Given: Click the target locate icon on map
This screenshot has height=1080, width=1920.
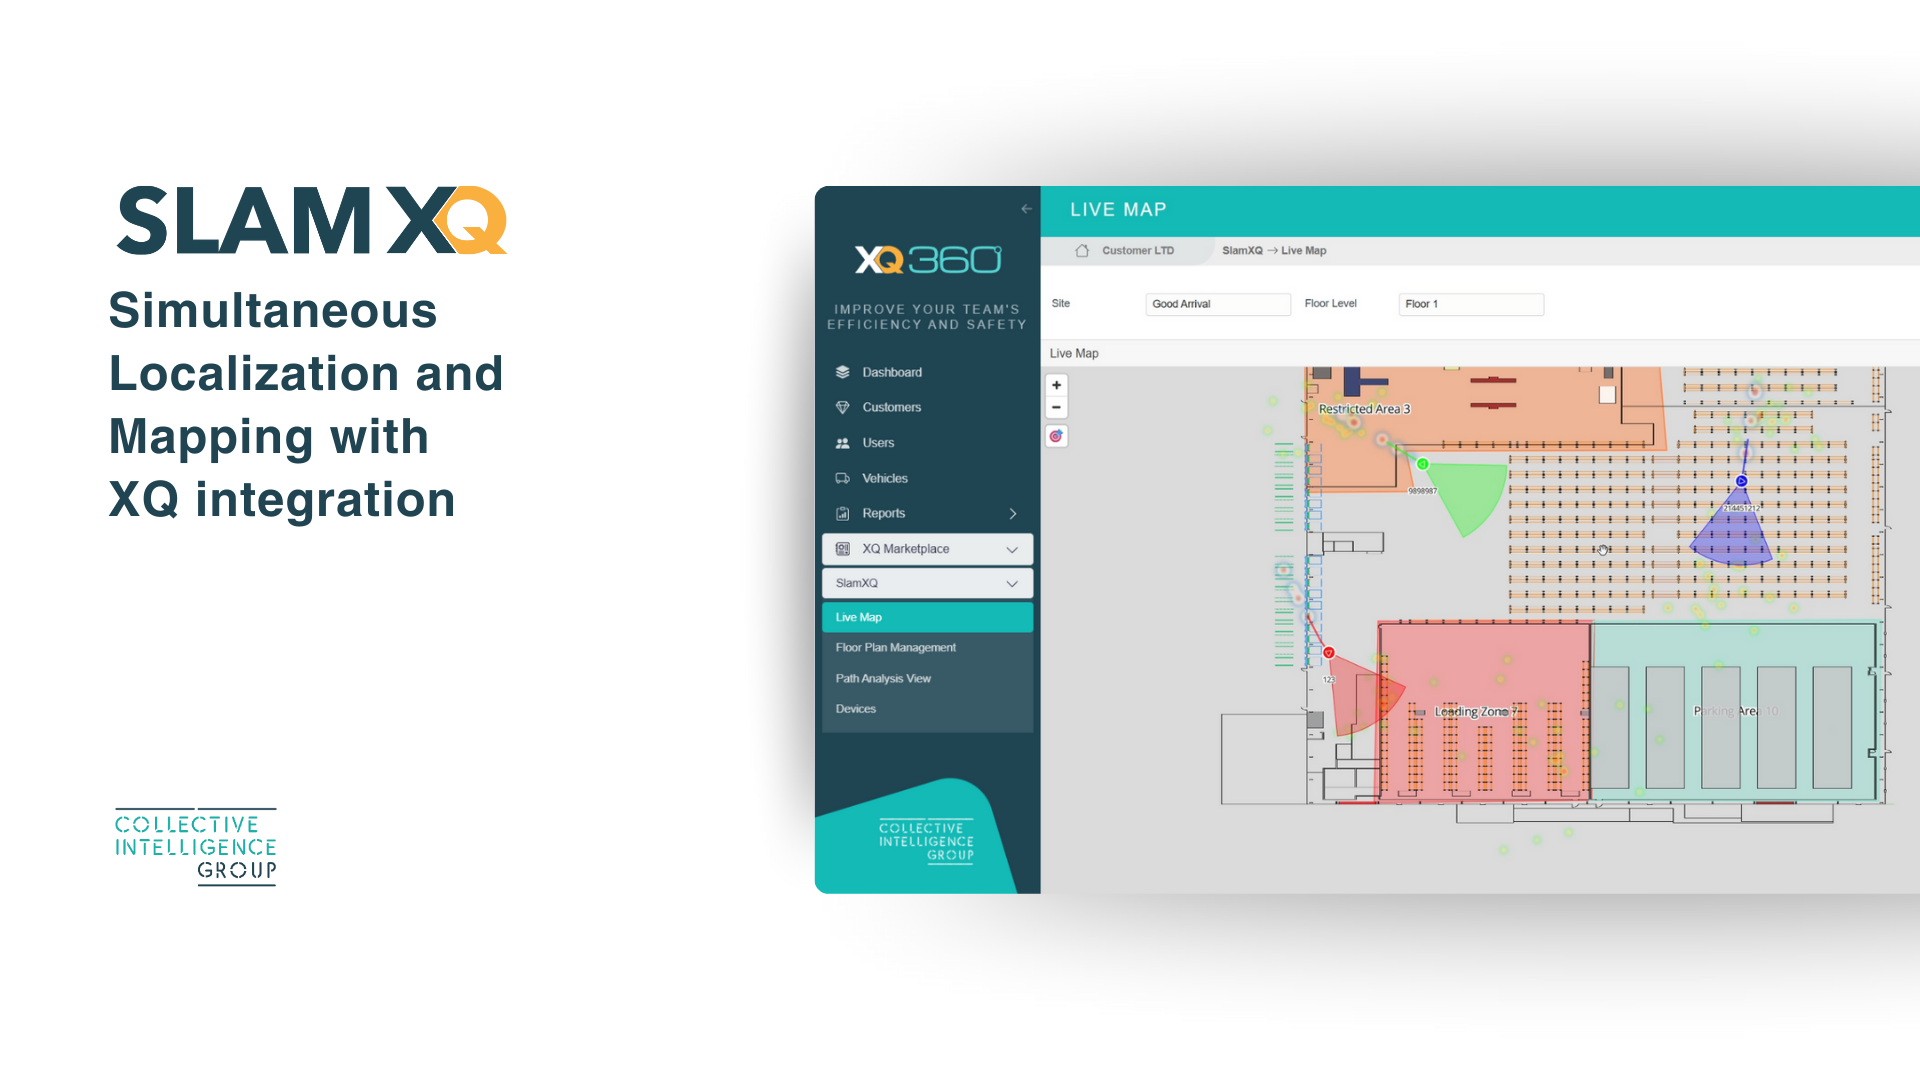Looking at the screenshot, I should pos(1056,436).
